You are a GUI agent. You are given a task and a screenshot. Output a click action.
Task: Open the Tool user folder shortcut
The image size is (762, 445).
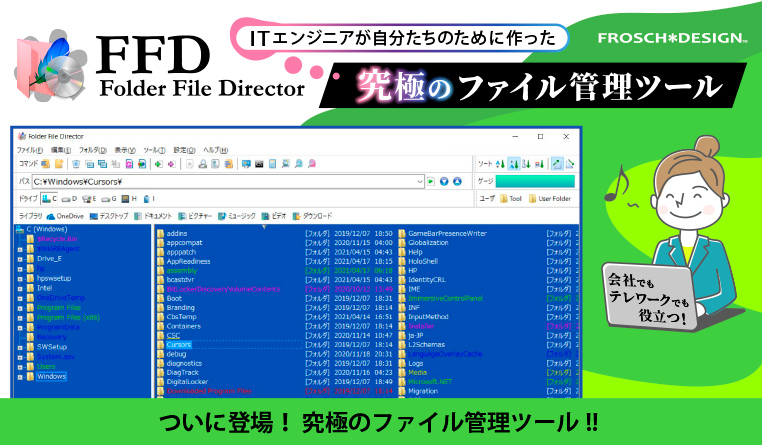click(511, 198)
